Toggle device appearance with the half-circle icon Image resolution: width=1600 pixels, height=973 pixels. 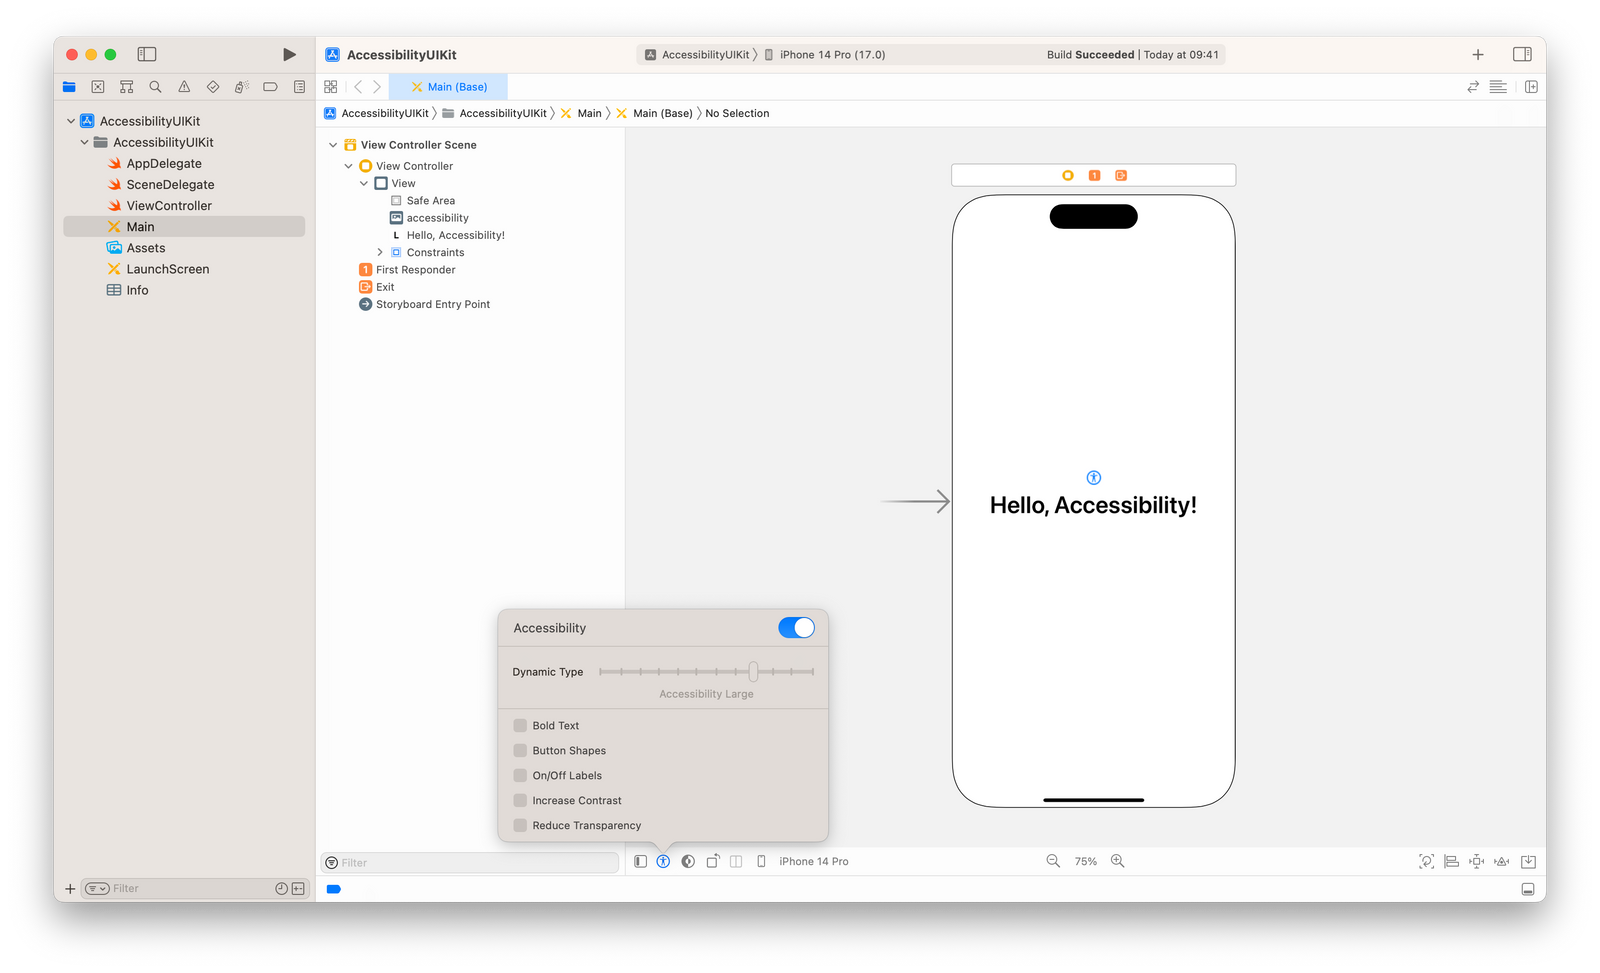[x=688, y=861]
